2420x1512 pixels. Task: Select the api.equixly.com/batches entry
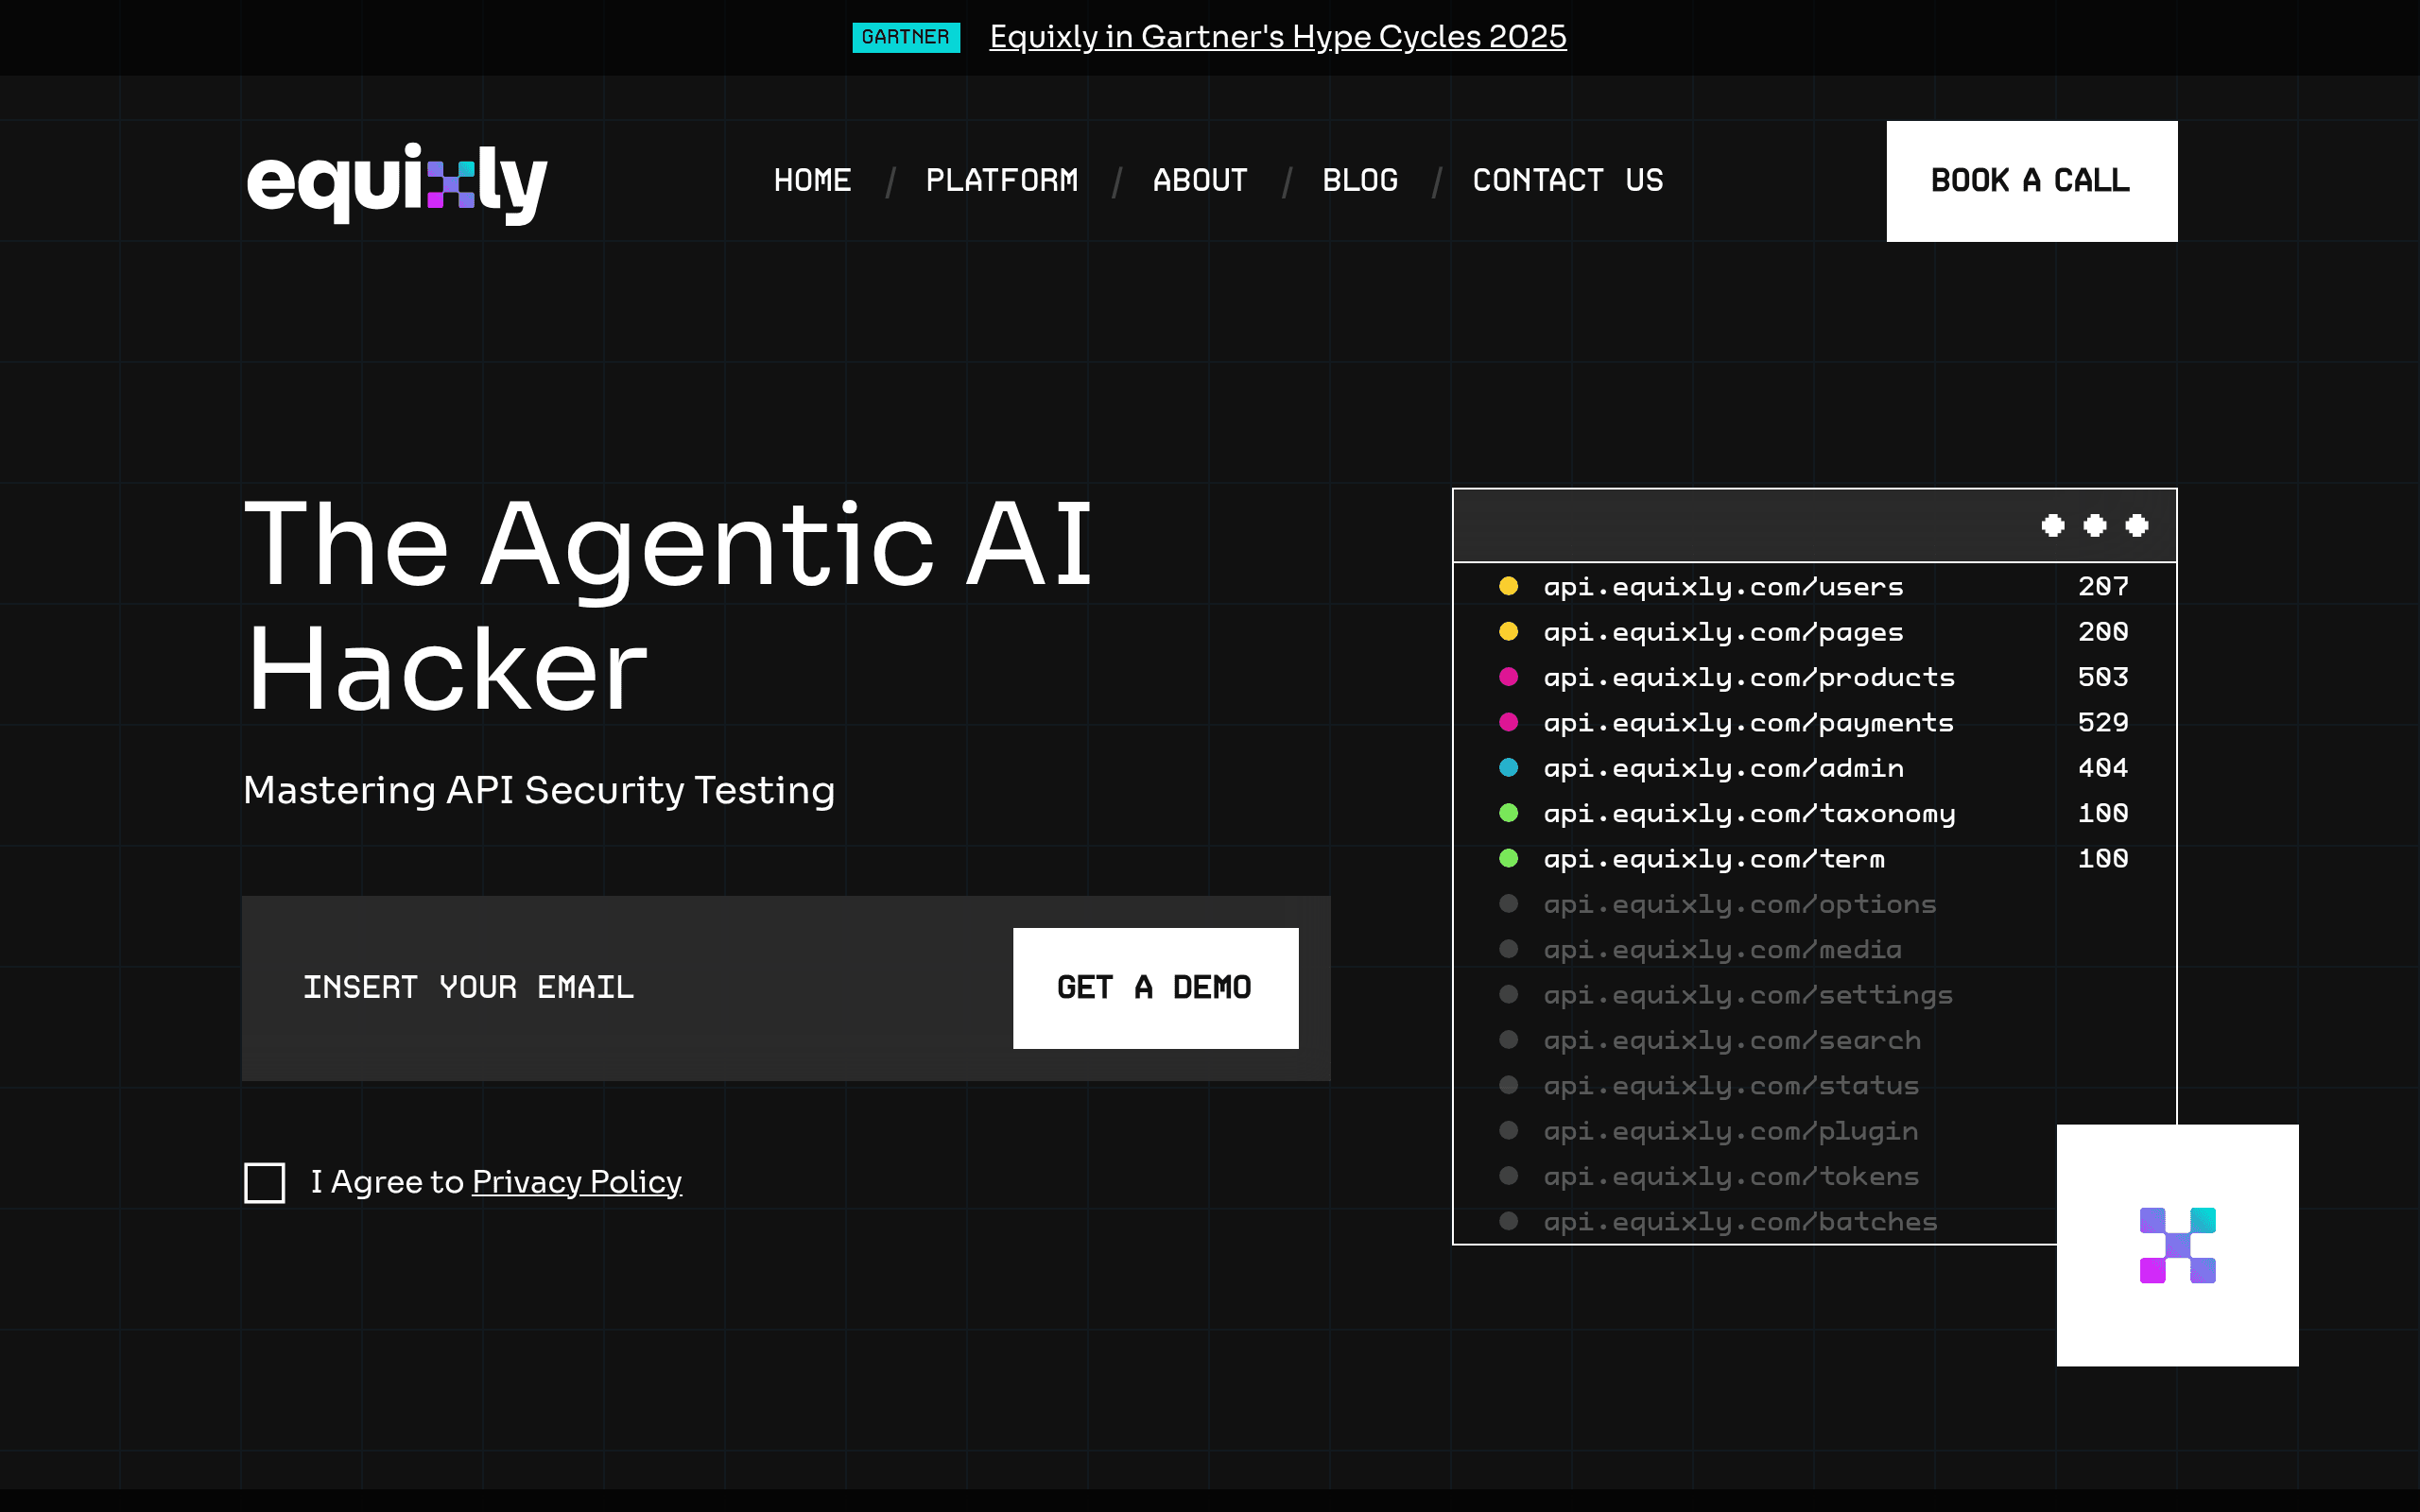pos(1740,1222)
